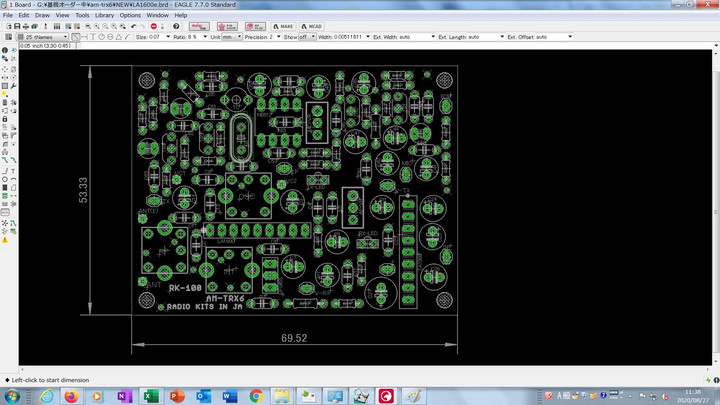The height and width of the screenshot is (405, 720).
Task: Click the Undo arrow icon
Action: coord(134,26)
